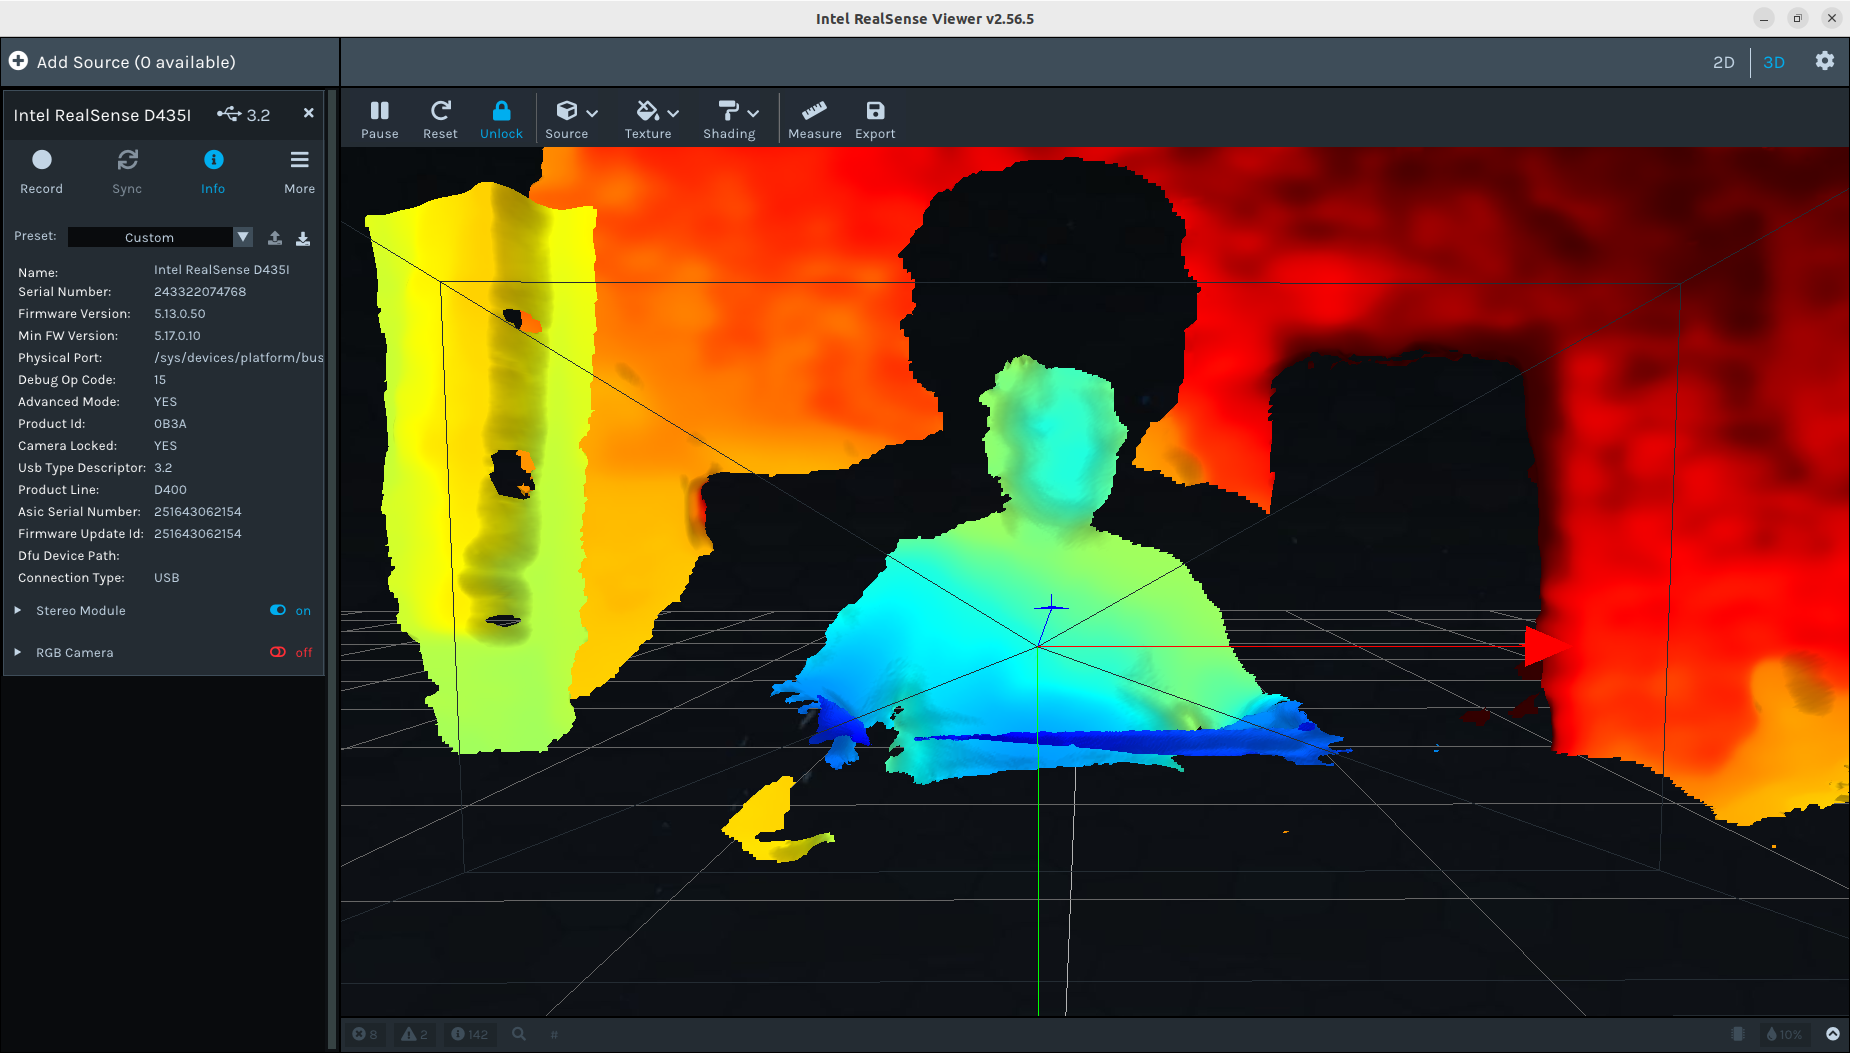Open the Preset Custom combo box

click(x=159, y=237)
